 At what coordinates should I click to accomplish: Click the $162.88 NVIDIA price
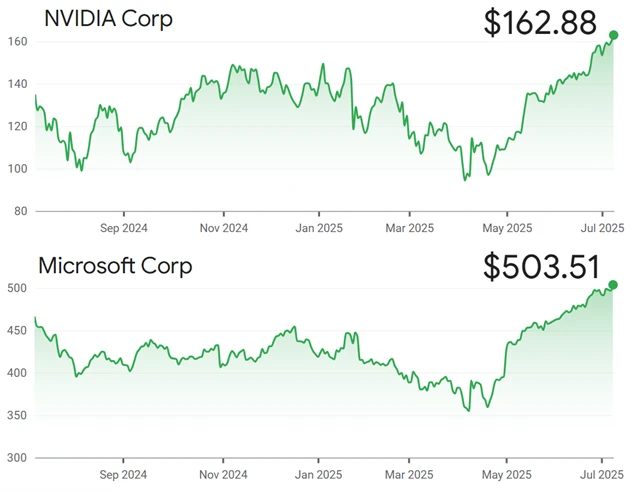tap(539, 22)
